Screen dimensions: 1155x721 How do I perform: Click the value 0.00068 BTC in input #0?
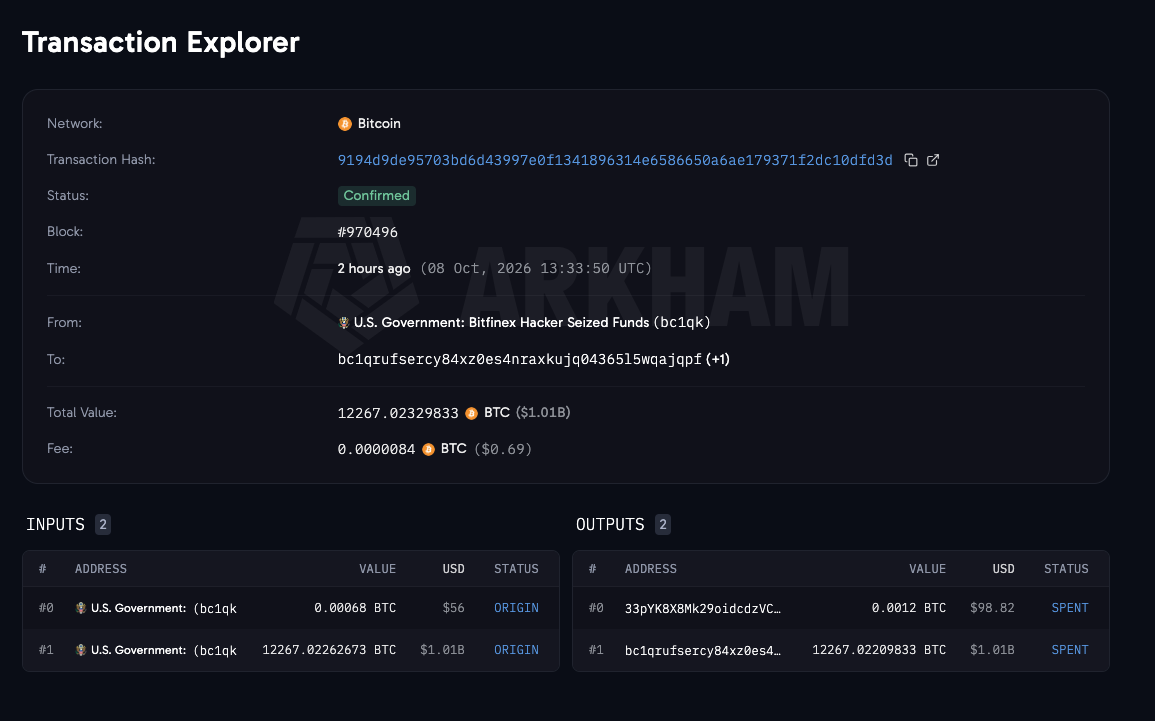pos(355,608)
